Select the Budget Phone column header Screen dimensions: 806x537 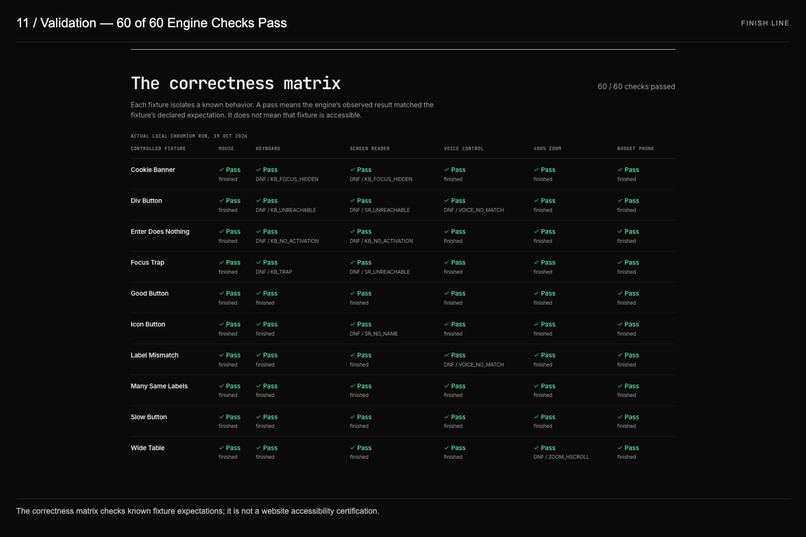pyautogui.click(x=635, y=149)
